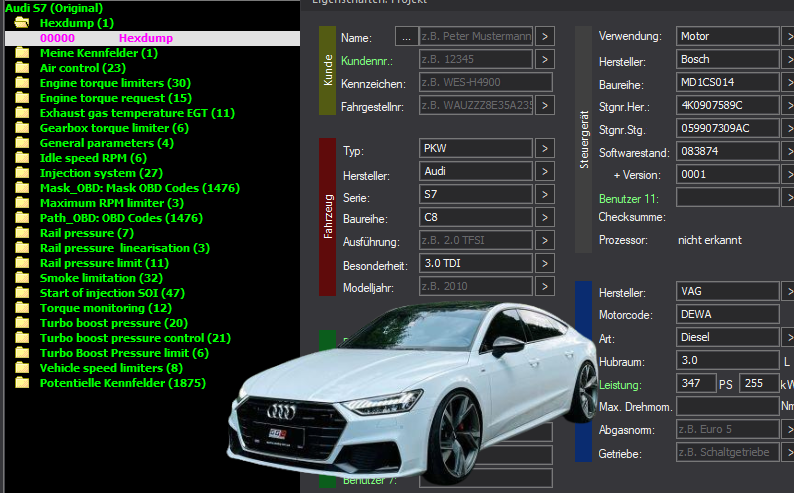
Task: Select Smoke limitation (32) tree entry
Action: 101,278
